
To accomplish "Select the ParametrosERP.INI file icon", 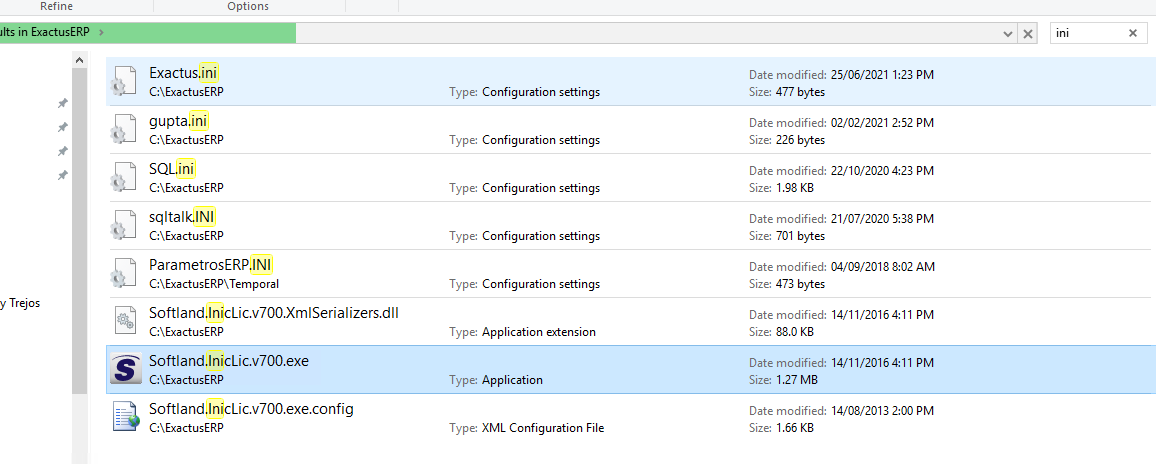I will click(123, 274).
